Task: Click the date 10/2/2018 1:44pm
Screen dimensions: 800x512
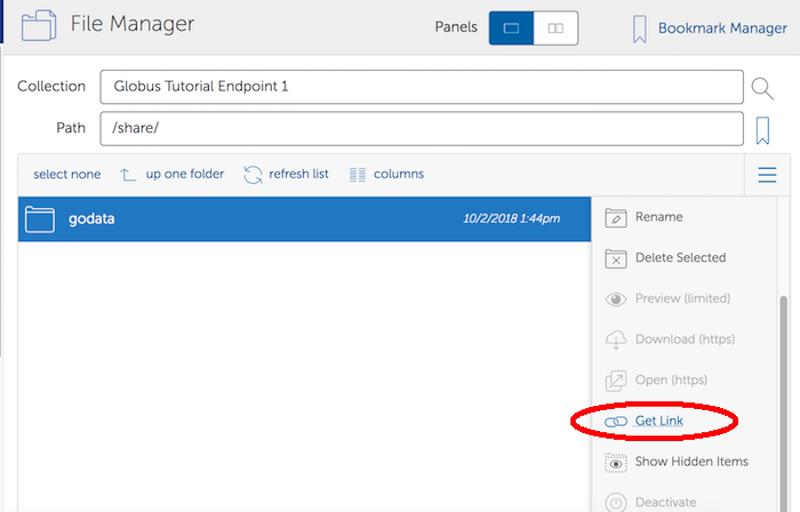Action: pos(511,219)
